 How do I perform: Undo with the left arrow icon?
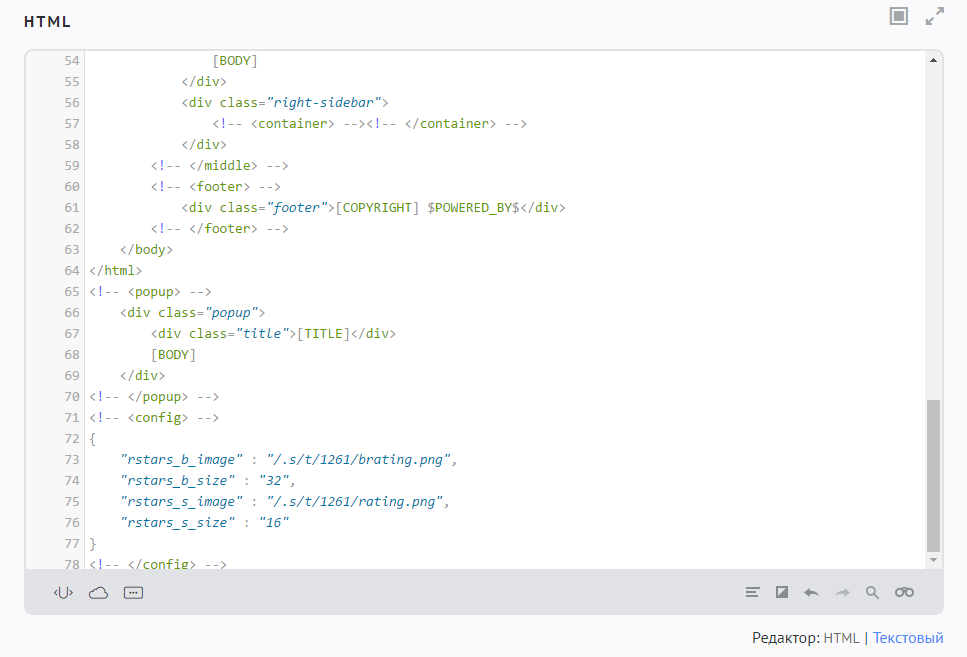click(811, 592)
